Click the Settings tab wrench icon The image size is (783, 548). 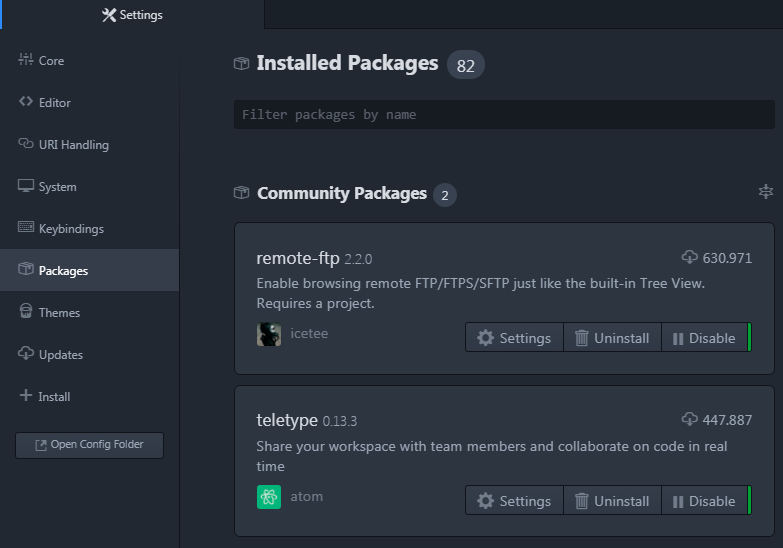pos(109,15)
